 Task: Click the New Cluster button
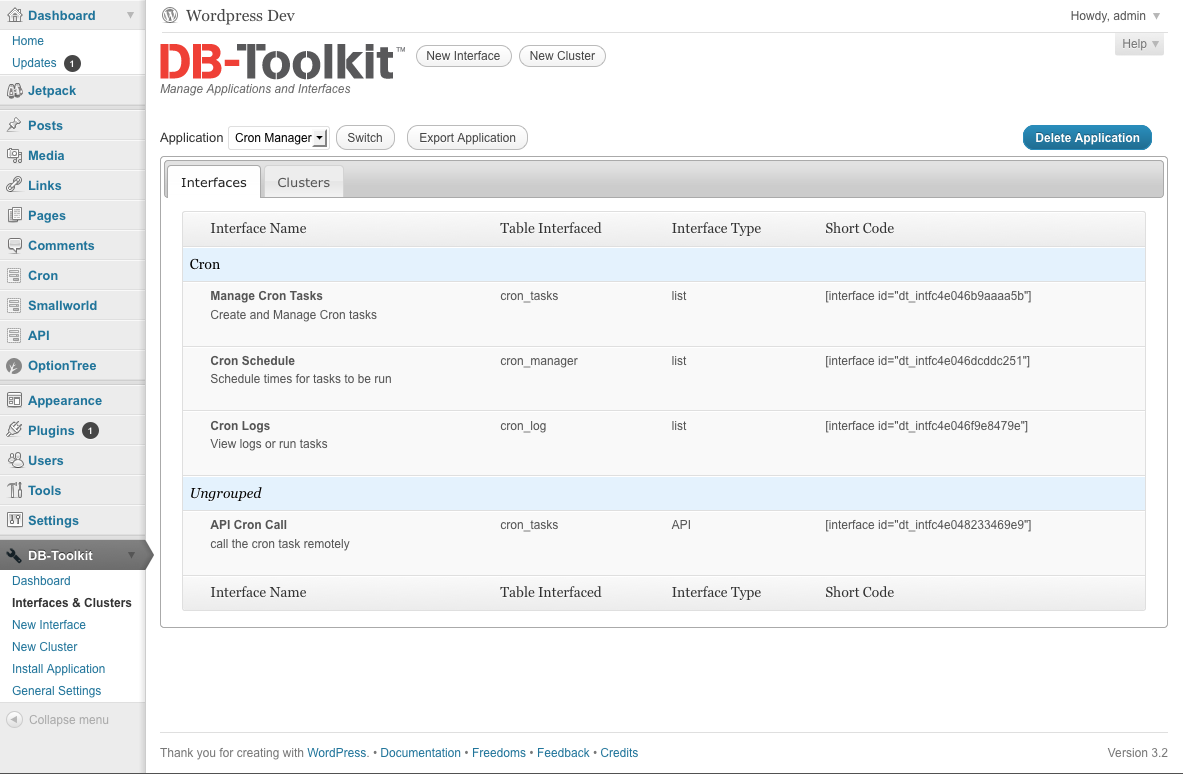pyautogui.click(x=562, y=56)
